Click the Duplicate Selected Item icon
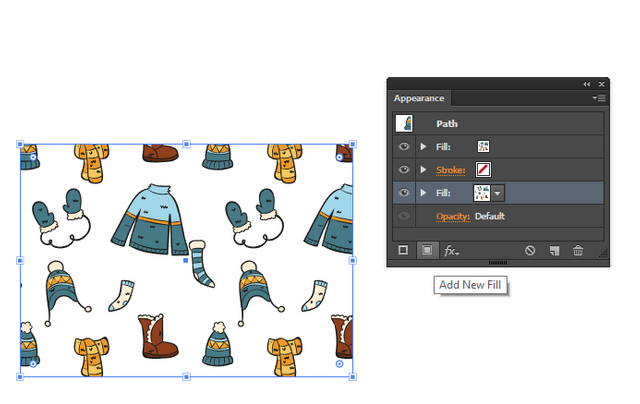The image size is (640, 404). coord(554,251)
